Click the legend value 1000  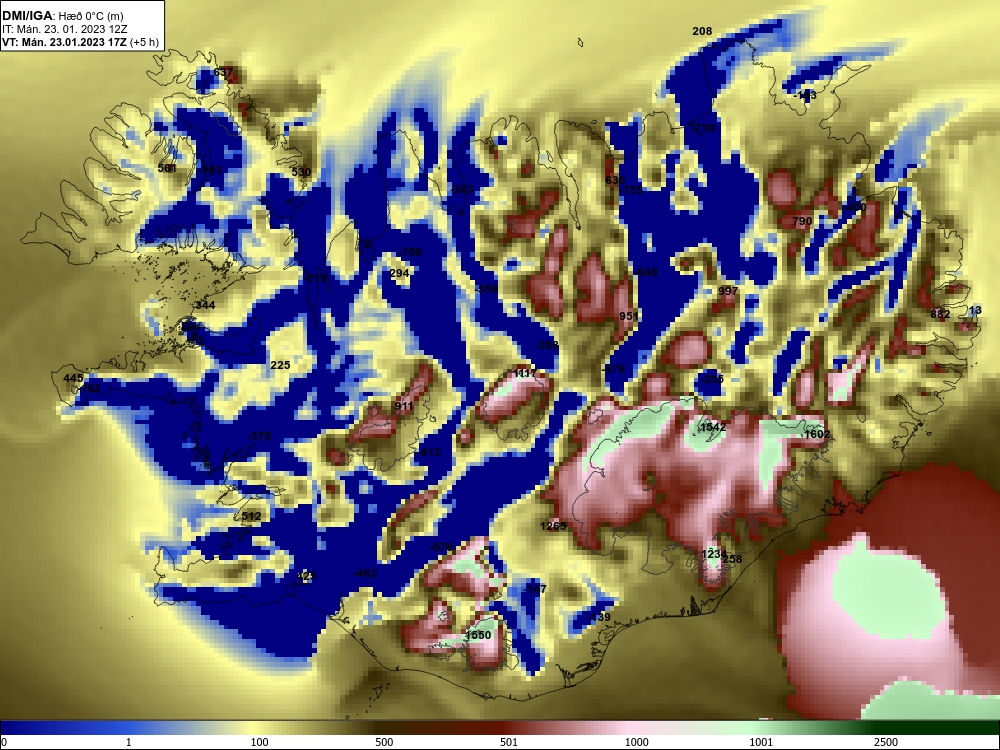[637, 742]
